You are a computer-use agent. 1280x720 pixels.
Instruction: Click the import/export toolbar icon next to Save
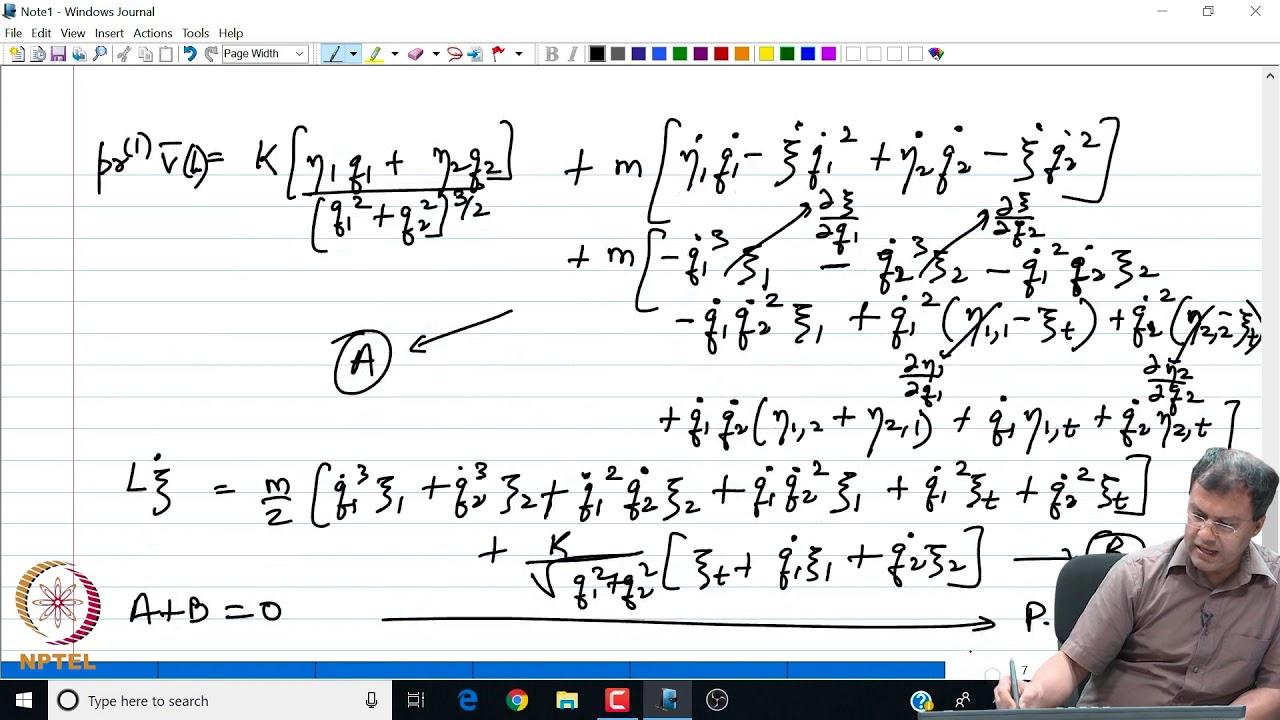pos(79,54)
